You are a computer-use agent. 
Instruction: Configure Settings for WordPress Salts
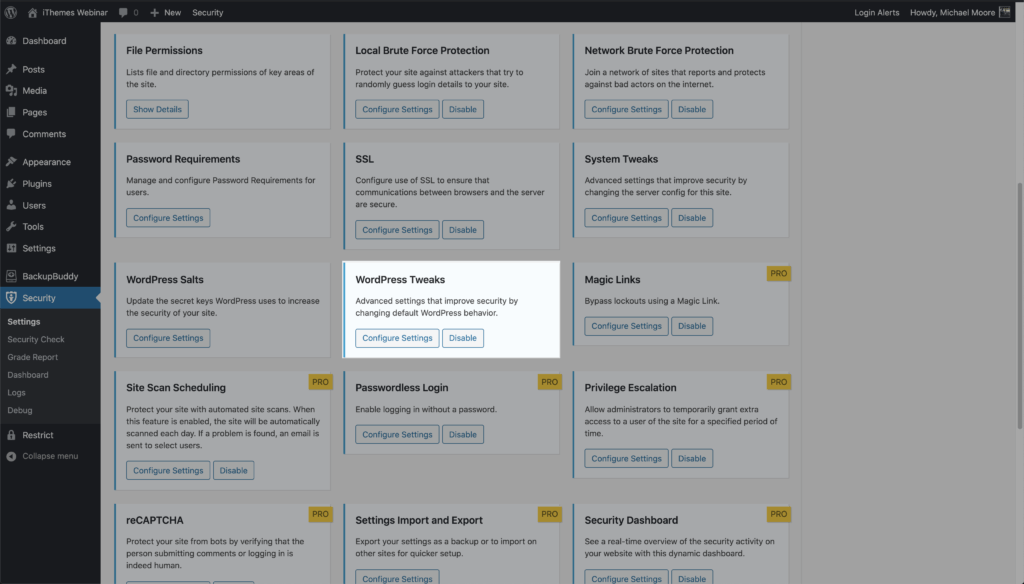[x=168, y=338]
